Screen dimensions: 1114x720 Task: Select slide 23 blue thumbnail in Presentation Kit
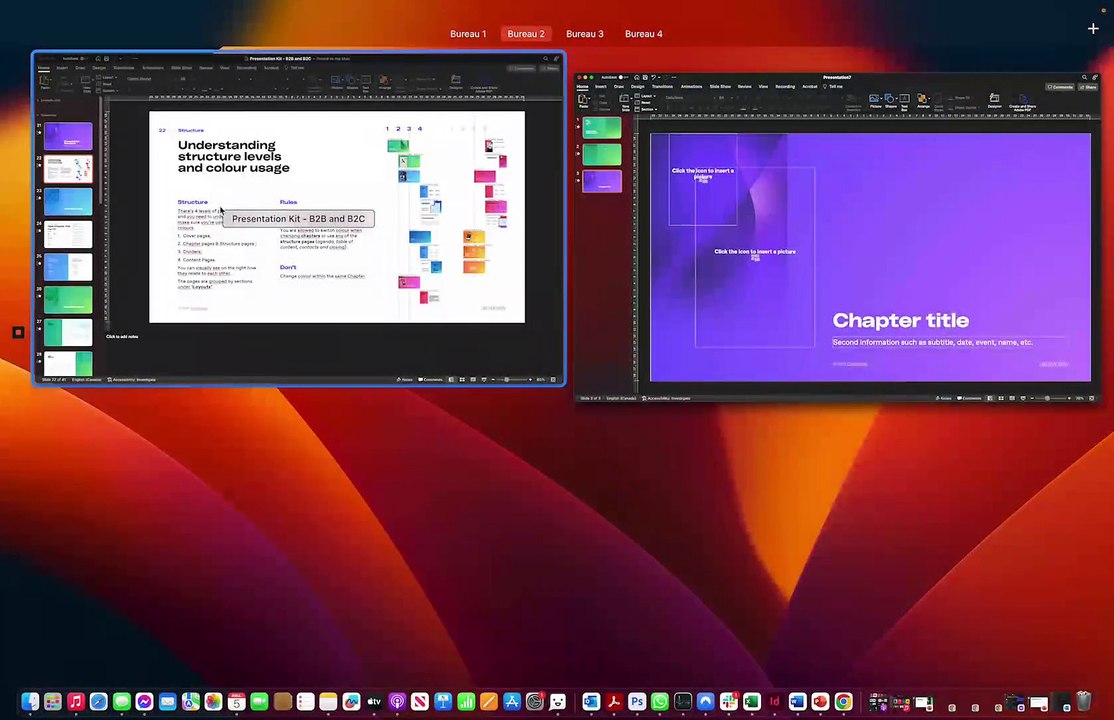pos(68,201)
